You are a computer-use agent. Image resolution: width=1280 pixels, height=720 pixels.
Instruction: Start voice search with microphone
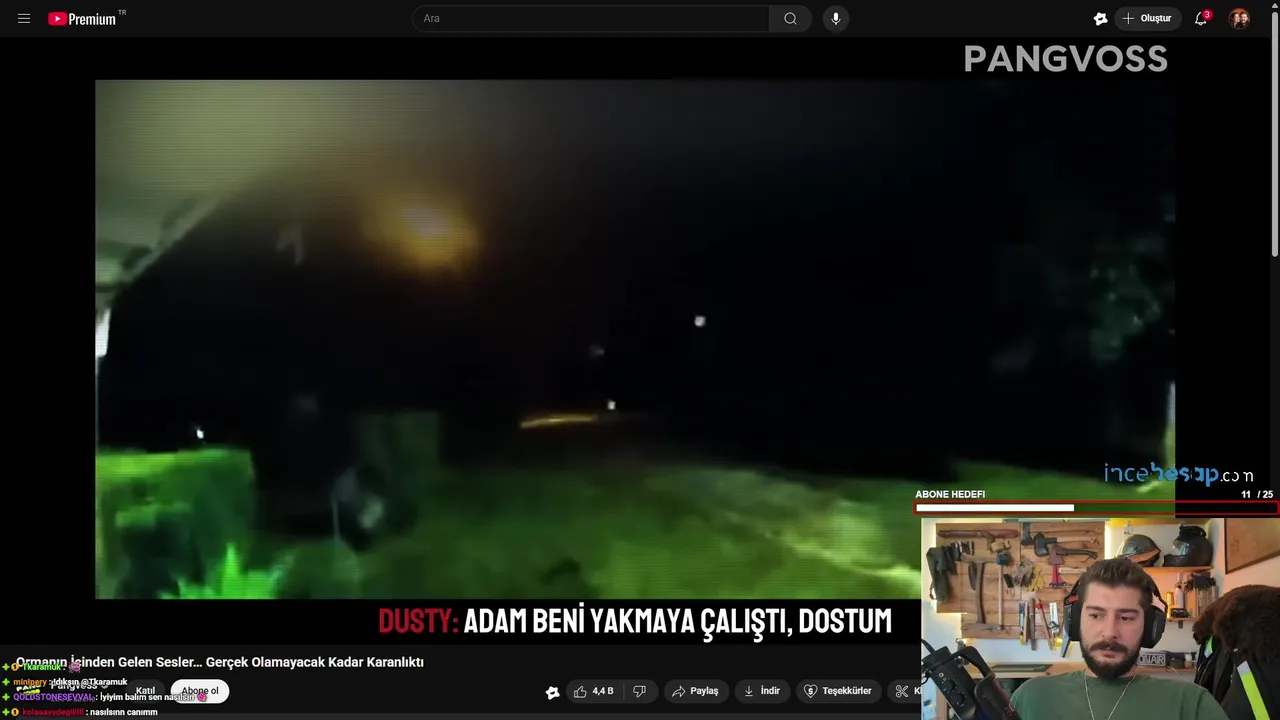(836, 18)
